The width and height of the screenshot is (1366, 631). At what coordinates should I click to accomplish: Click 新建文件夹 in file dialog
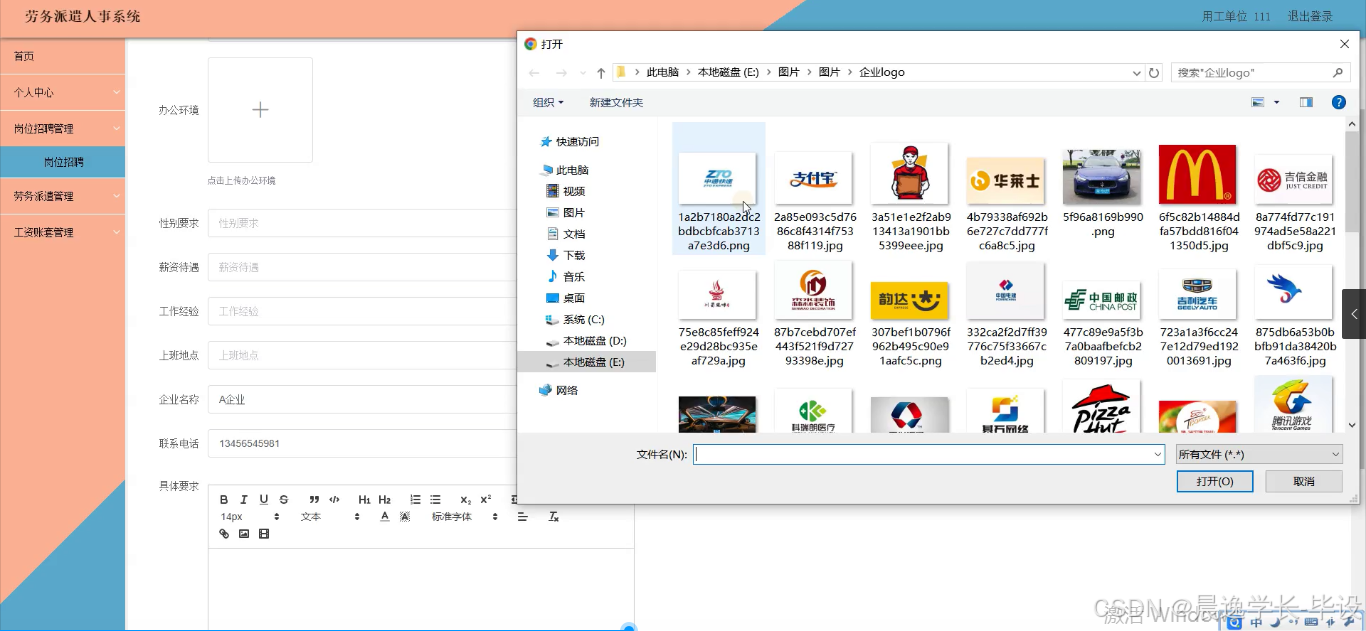(x=616, y=102)
